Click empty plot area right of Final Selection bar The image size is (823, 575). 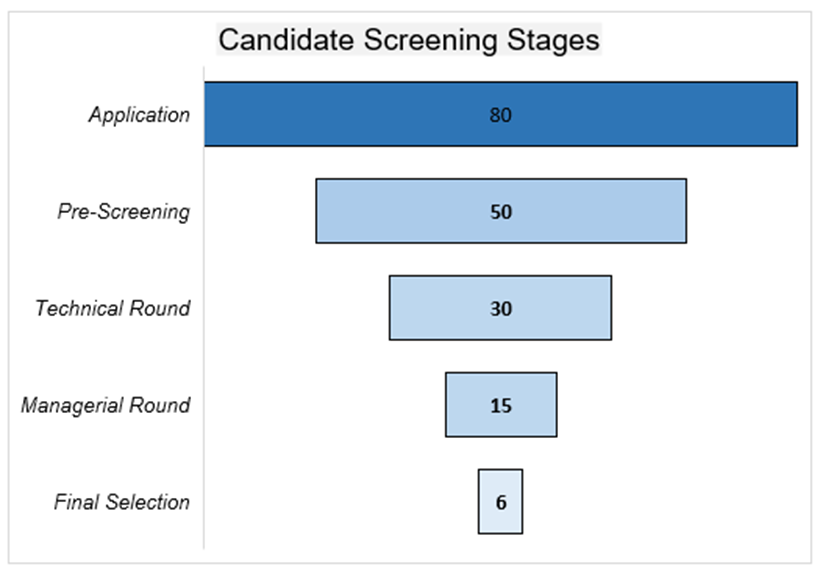coord(661,502)
